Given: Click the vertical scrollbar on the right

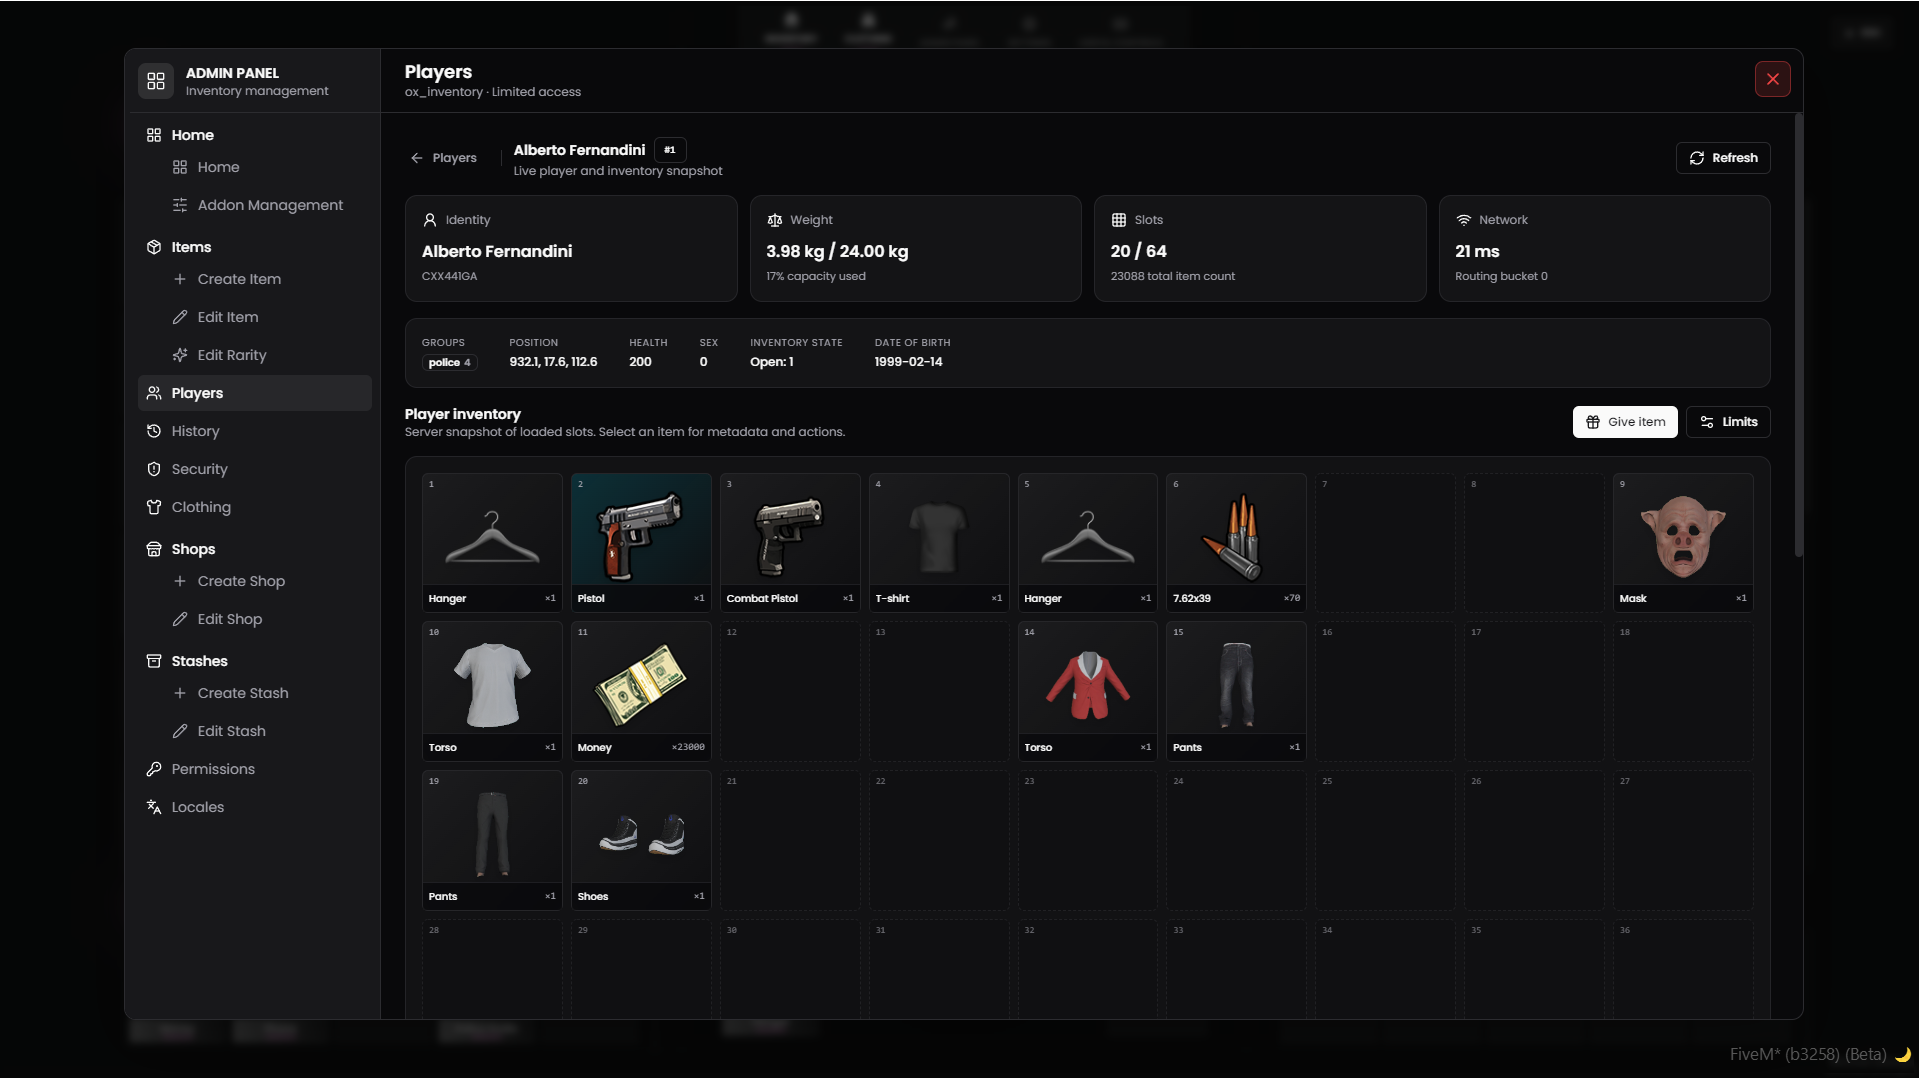Looking at the screenshot, I should pyautogui.click(x=1798, y=336).
